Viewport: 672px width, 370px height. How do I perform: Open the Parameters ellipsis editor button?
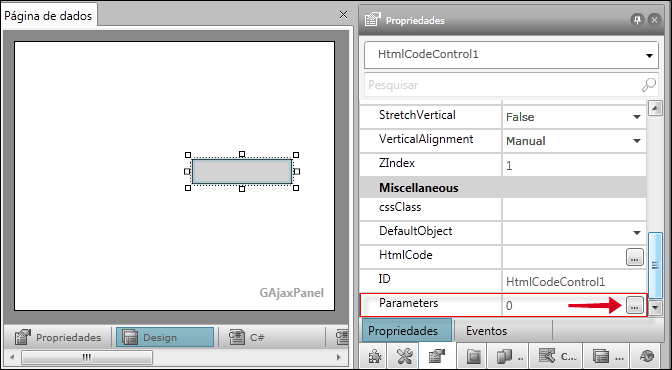pos(635,306)
